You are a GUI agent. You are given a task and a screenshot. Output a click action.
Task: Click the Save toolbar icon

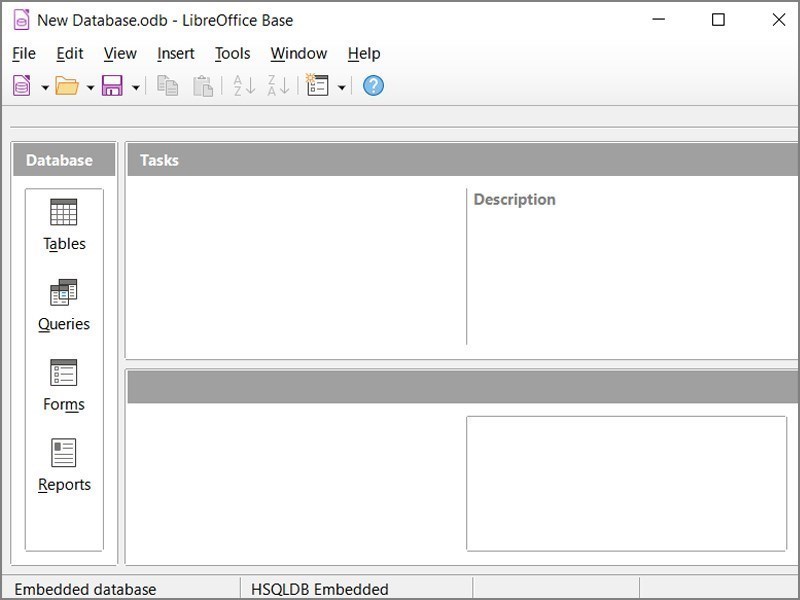coord(112,86)
